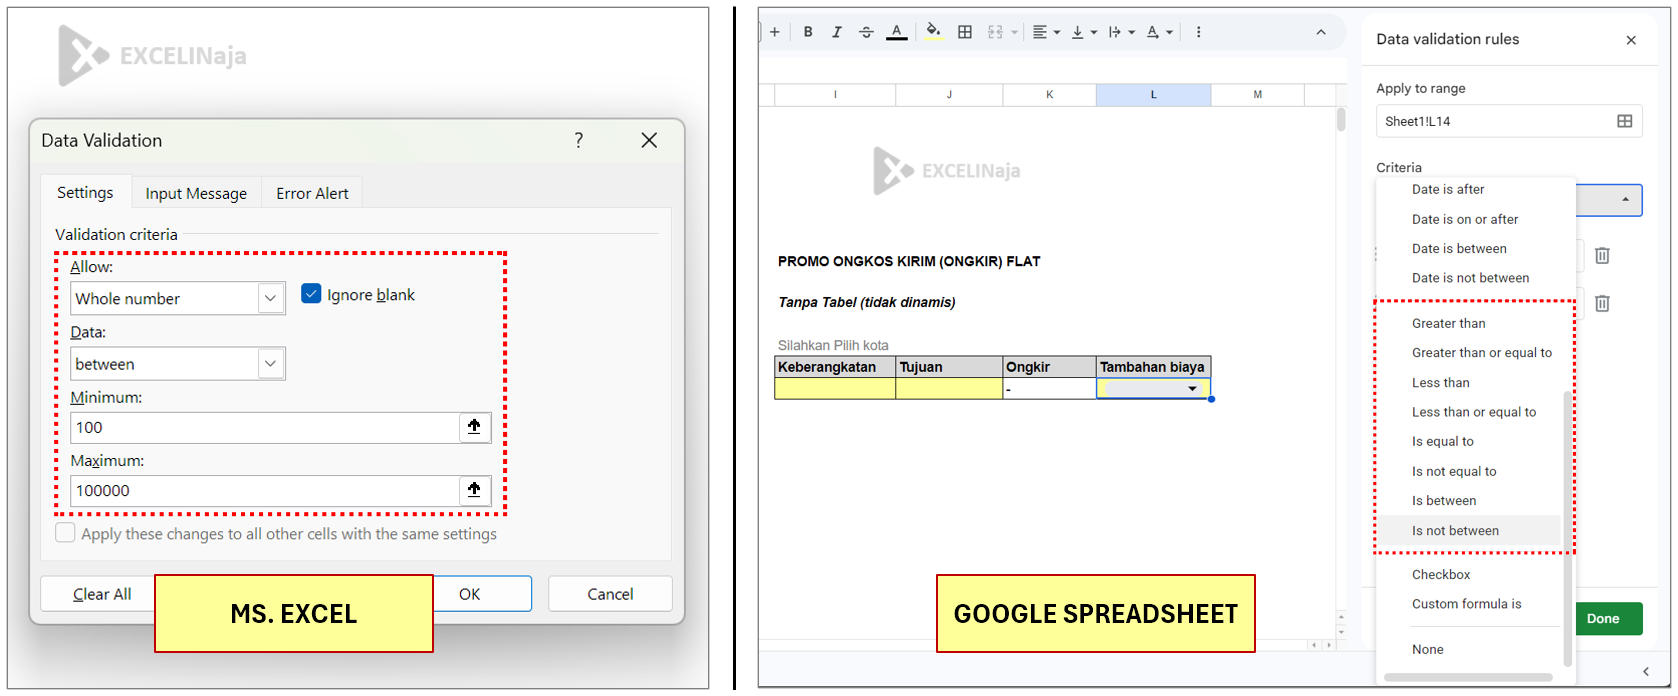
Task: Click column K header in the spreadsheet
Action: tap(1049, 95)
